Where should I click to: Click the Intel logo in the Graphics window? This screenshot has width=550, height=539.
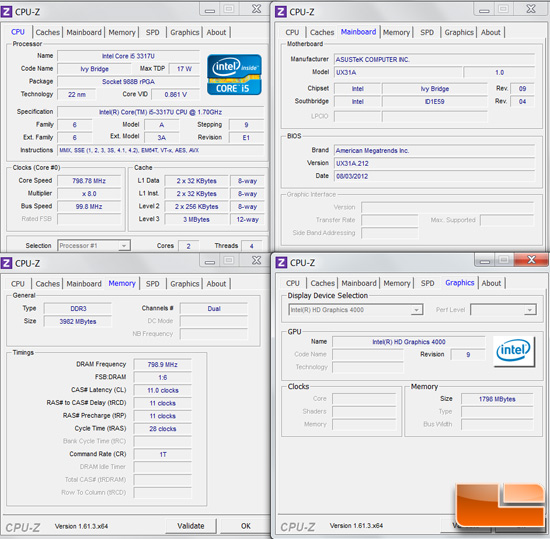[x=514, y=351]
